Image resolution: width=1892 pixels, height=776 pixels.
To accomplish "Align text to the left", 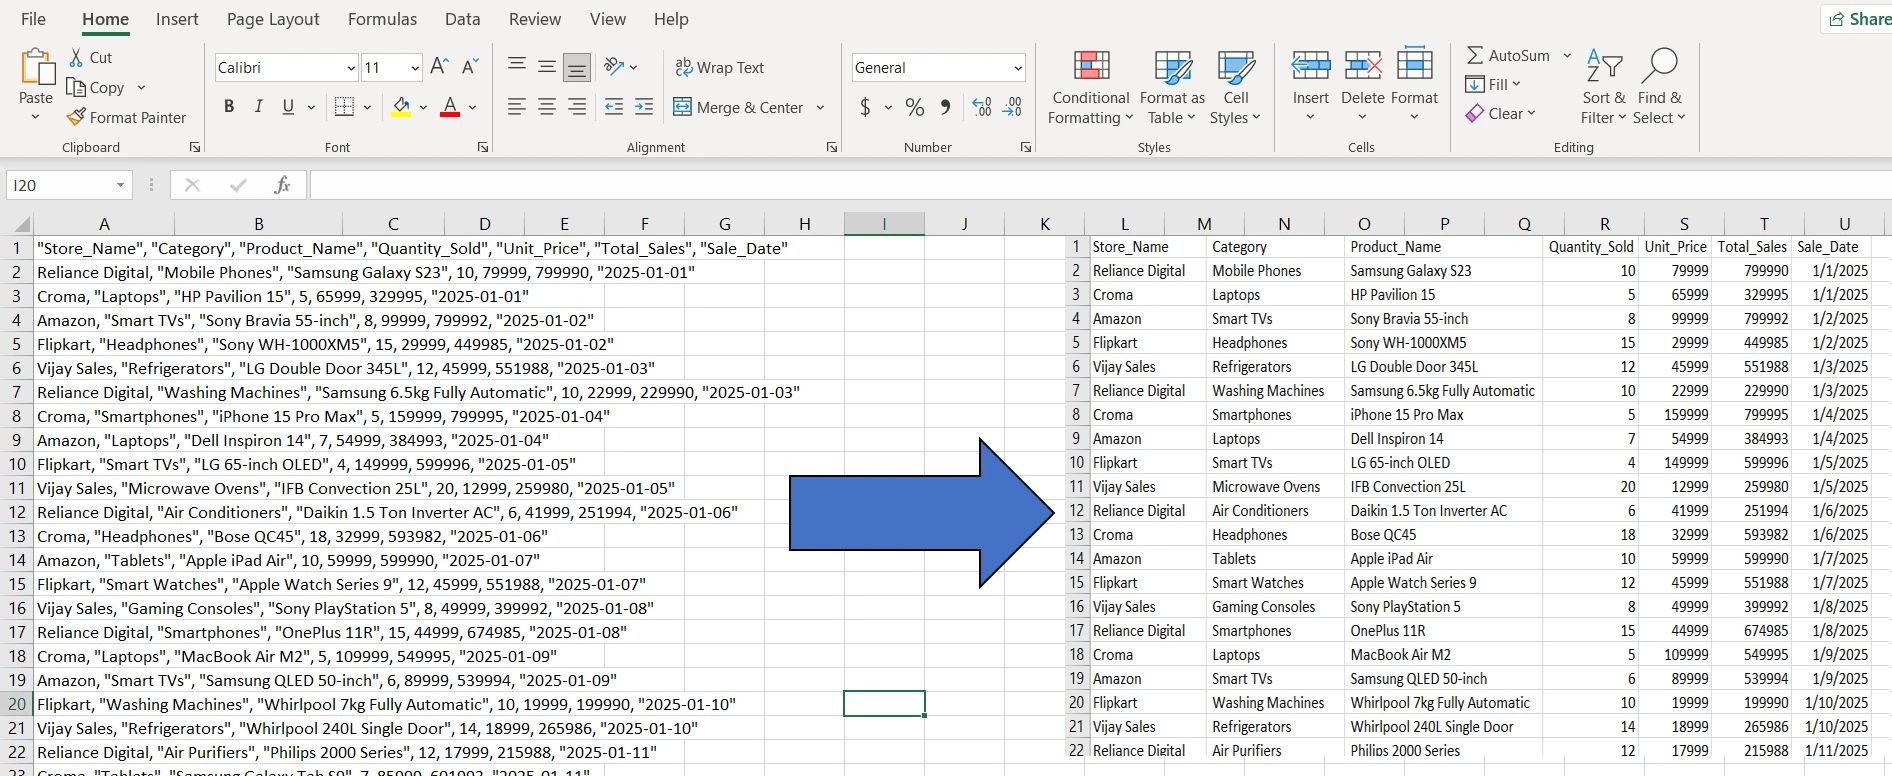I will (x=517, y=107).
